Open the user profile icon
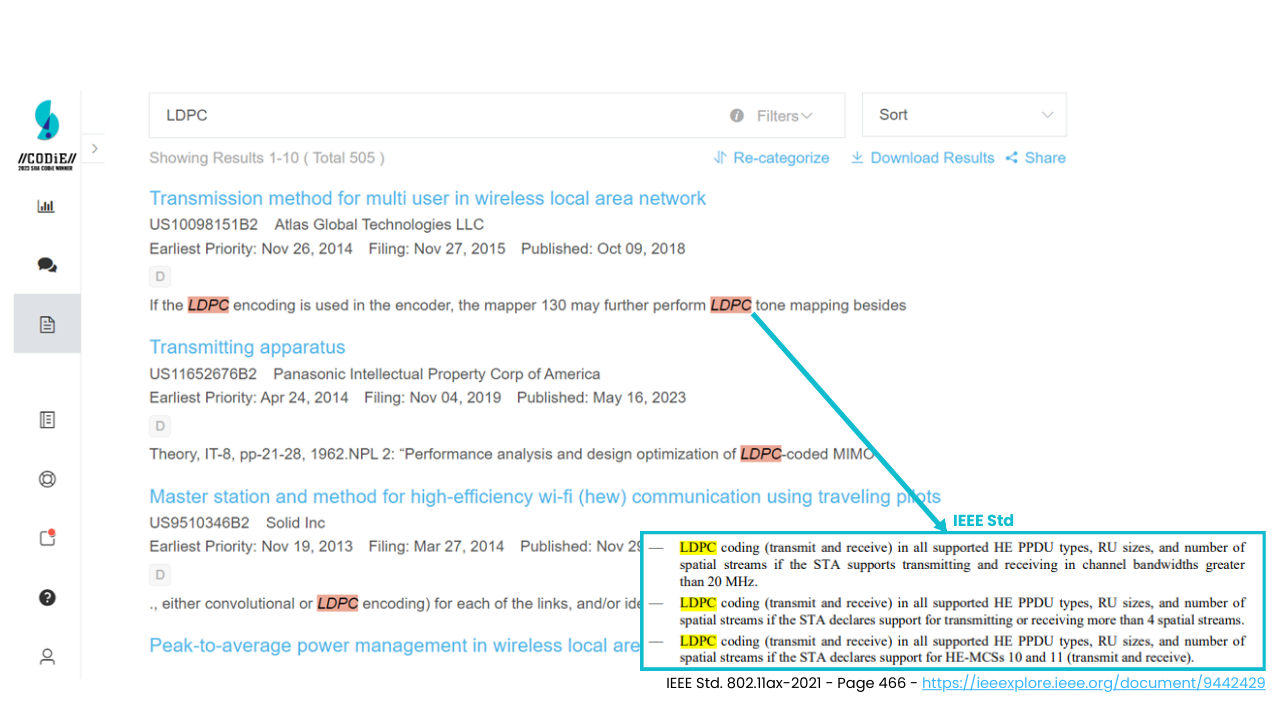The height and width of the screenshot is (720, 1280). (x=47, y=657)
